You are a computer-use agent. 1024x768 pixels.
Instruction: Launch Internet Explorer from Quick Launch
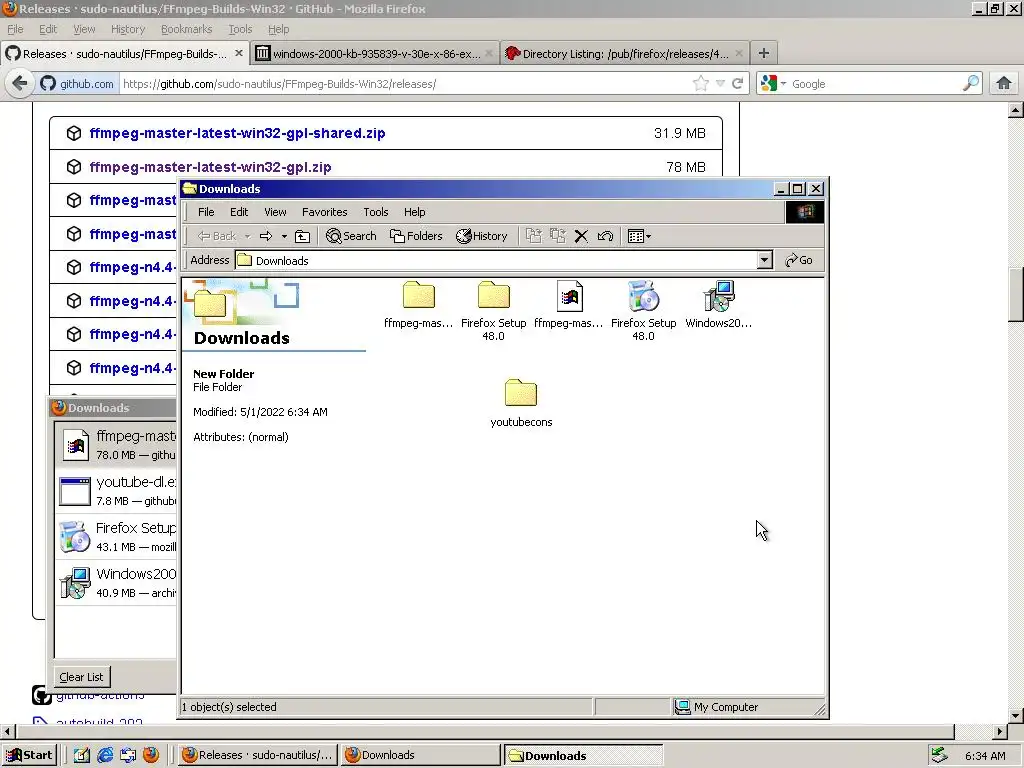click(105, 756)
